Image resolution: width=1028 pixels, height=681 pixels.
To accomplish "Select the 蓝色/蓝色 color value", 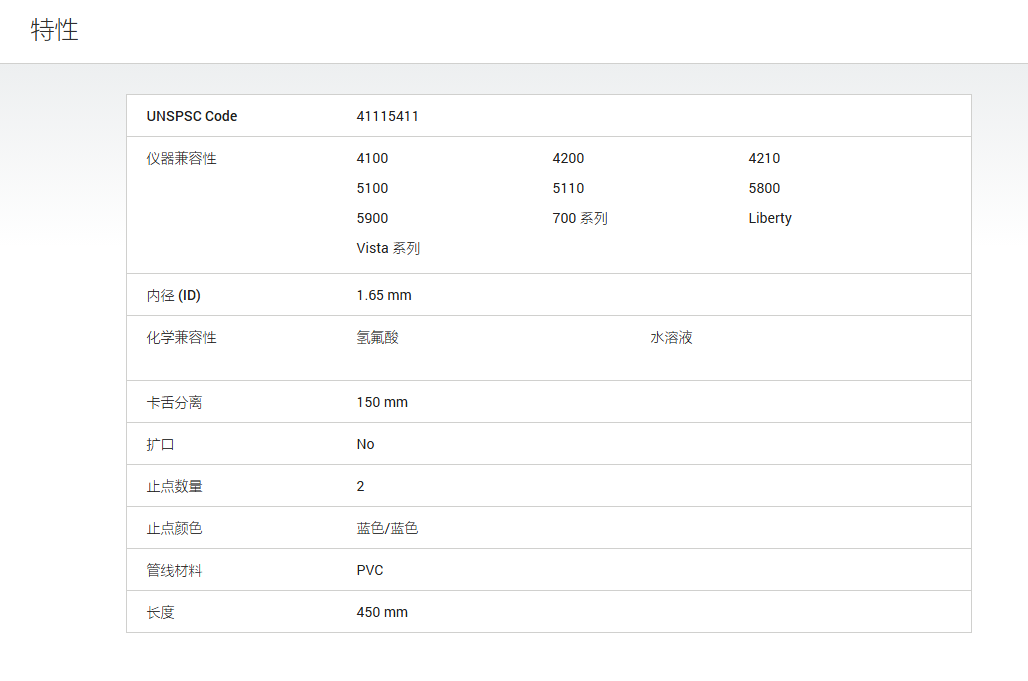I will tap(387, 528).
